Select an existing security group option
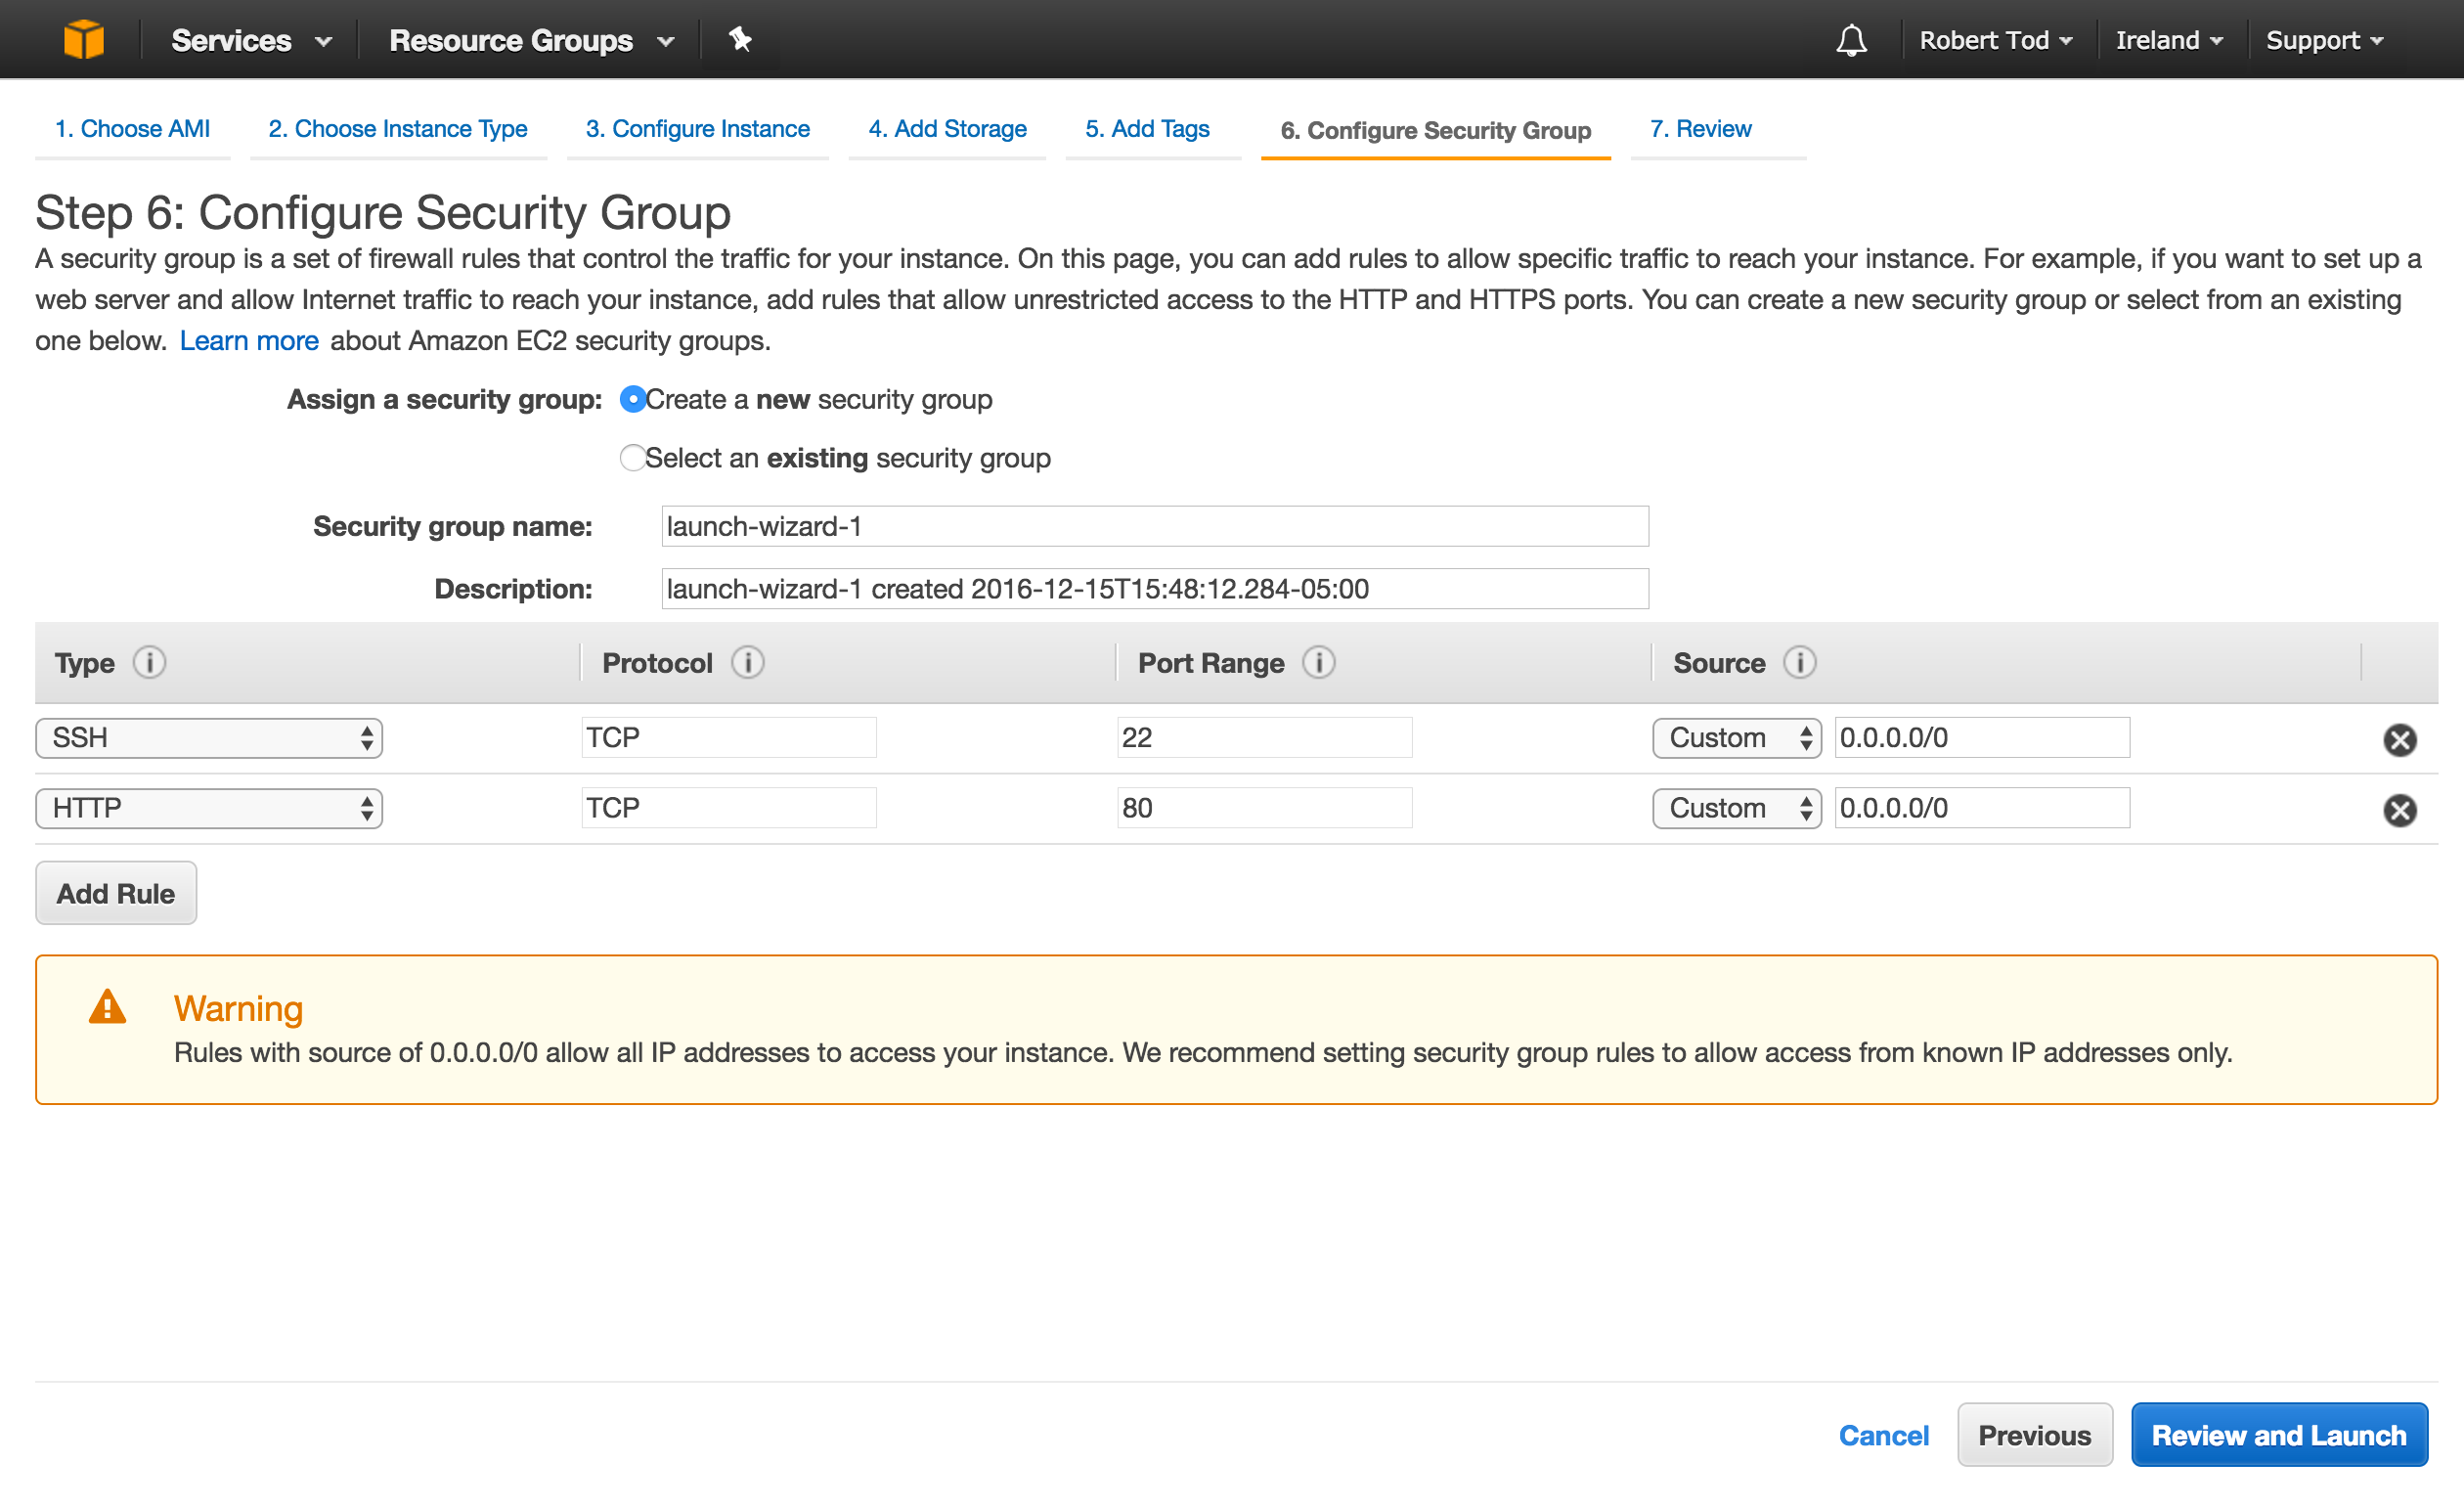 [x=632, y=458]
